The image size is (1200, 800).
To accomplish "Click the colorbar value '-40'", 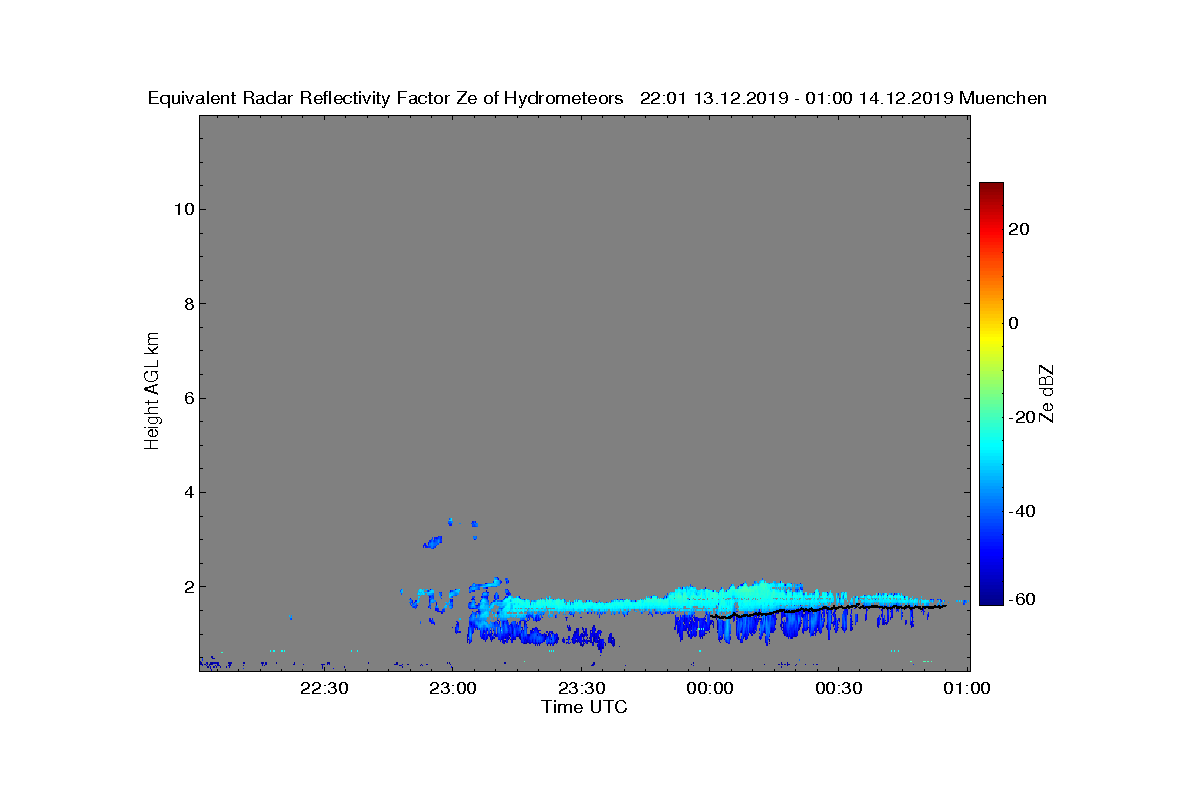I will point(1022,511).
